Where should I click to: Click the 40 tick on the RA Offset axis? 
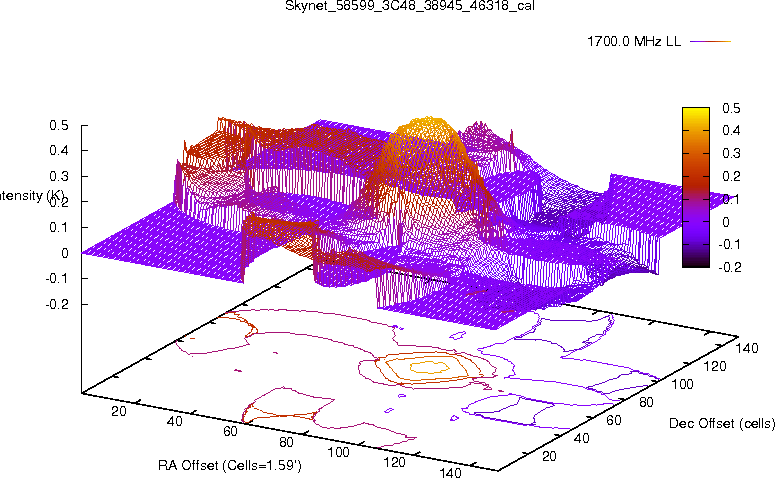(174, 421)
